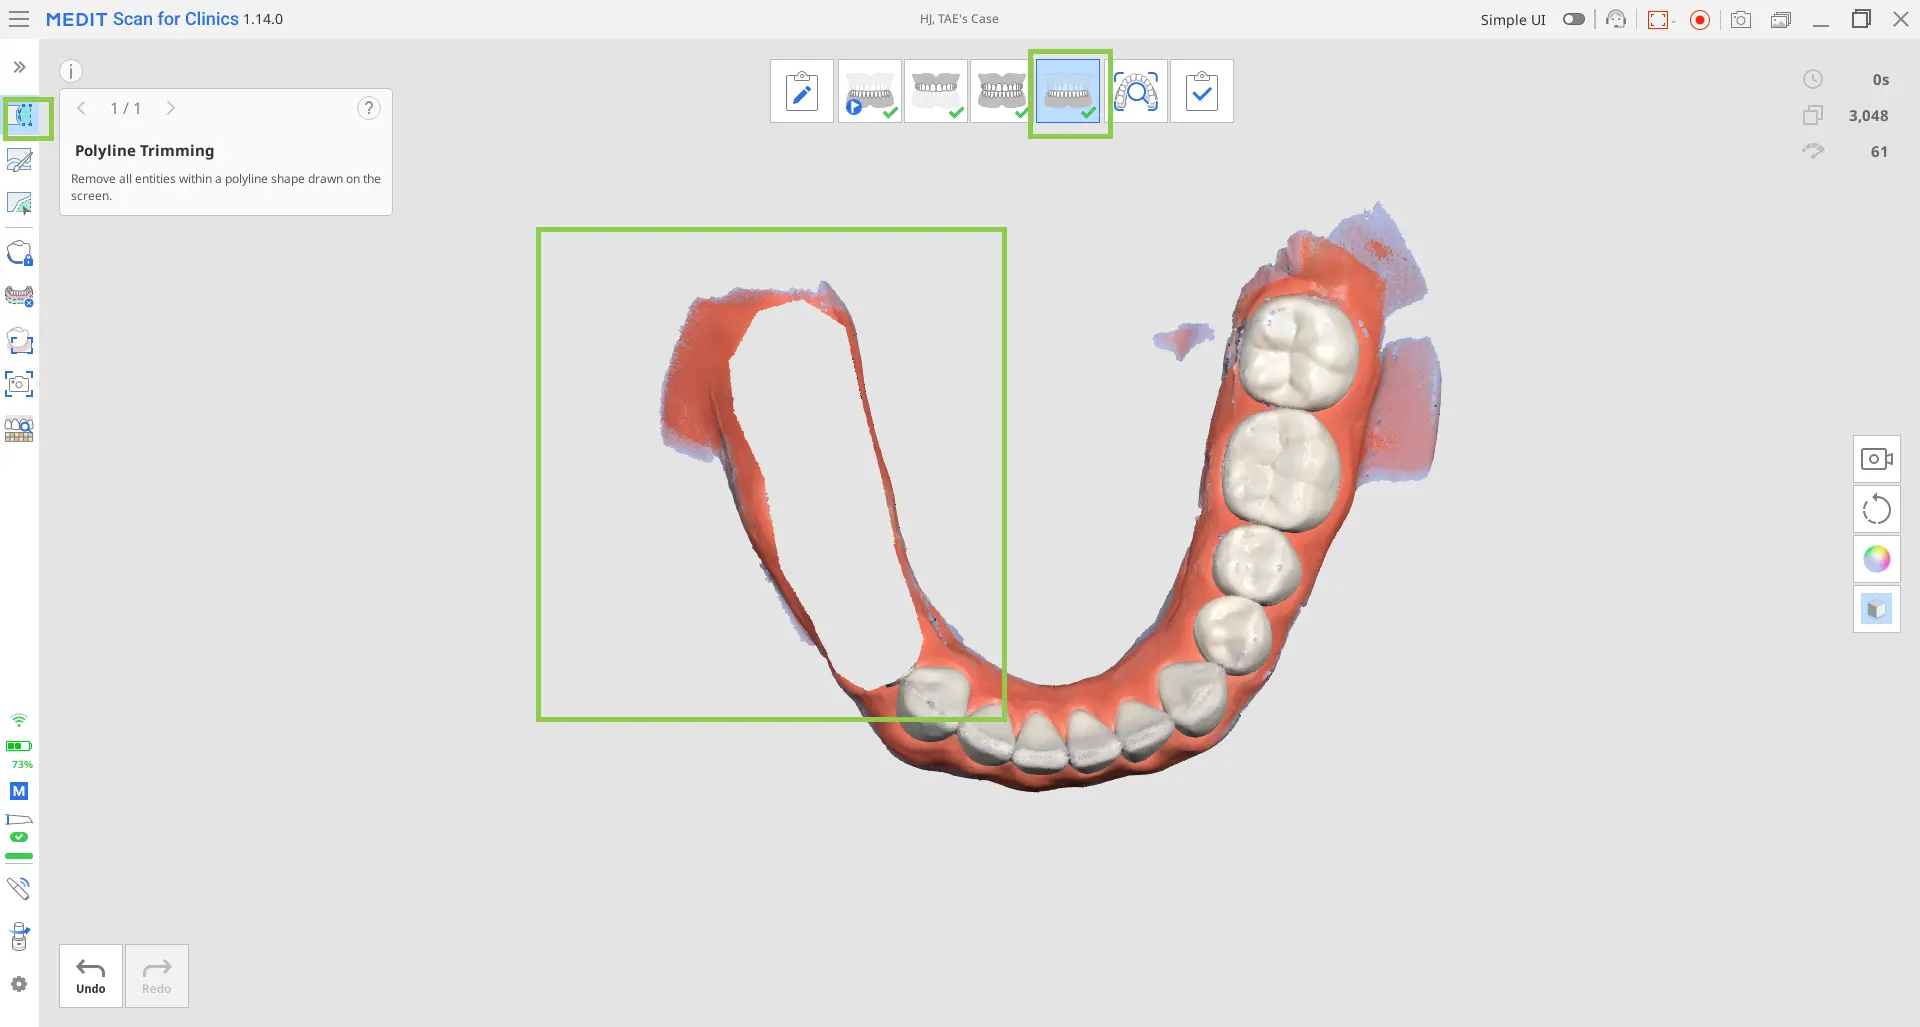Screen dimensions: 1920x1027
Task: Start the red screen recording button
Action: 1700,19
